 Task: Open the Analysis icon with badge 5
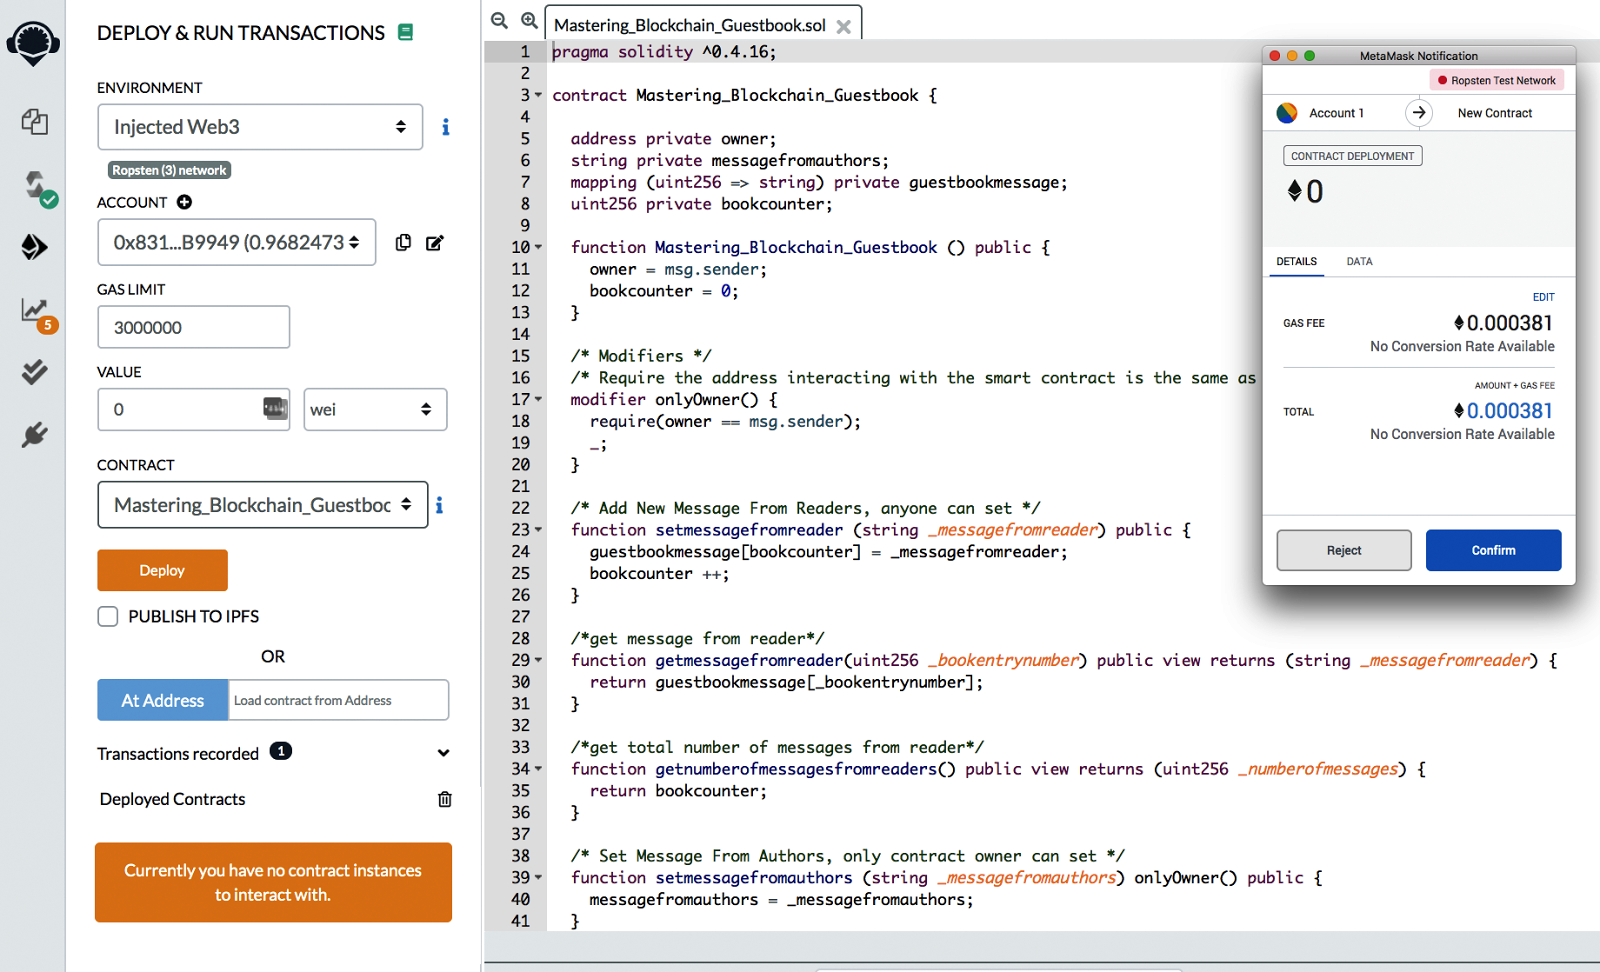[x=35, y=311]
